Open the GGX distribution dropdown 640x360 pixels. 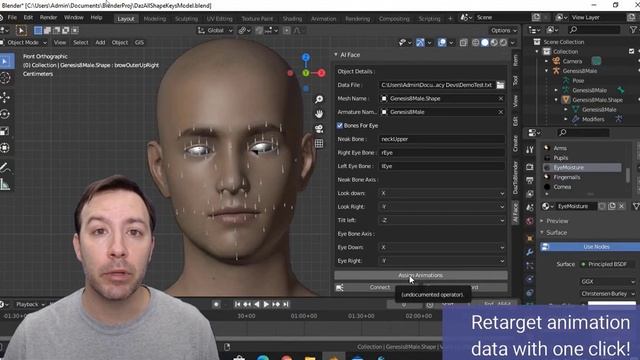(x=608, y=282)
